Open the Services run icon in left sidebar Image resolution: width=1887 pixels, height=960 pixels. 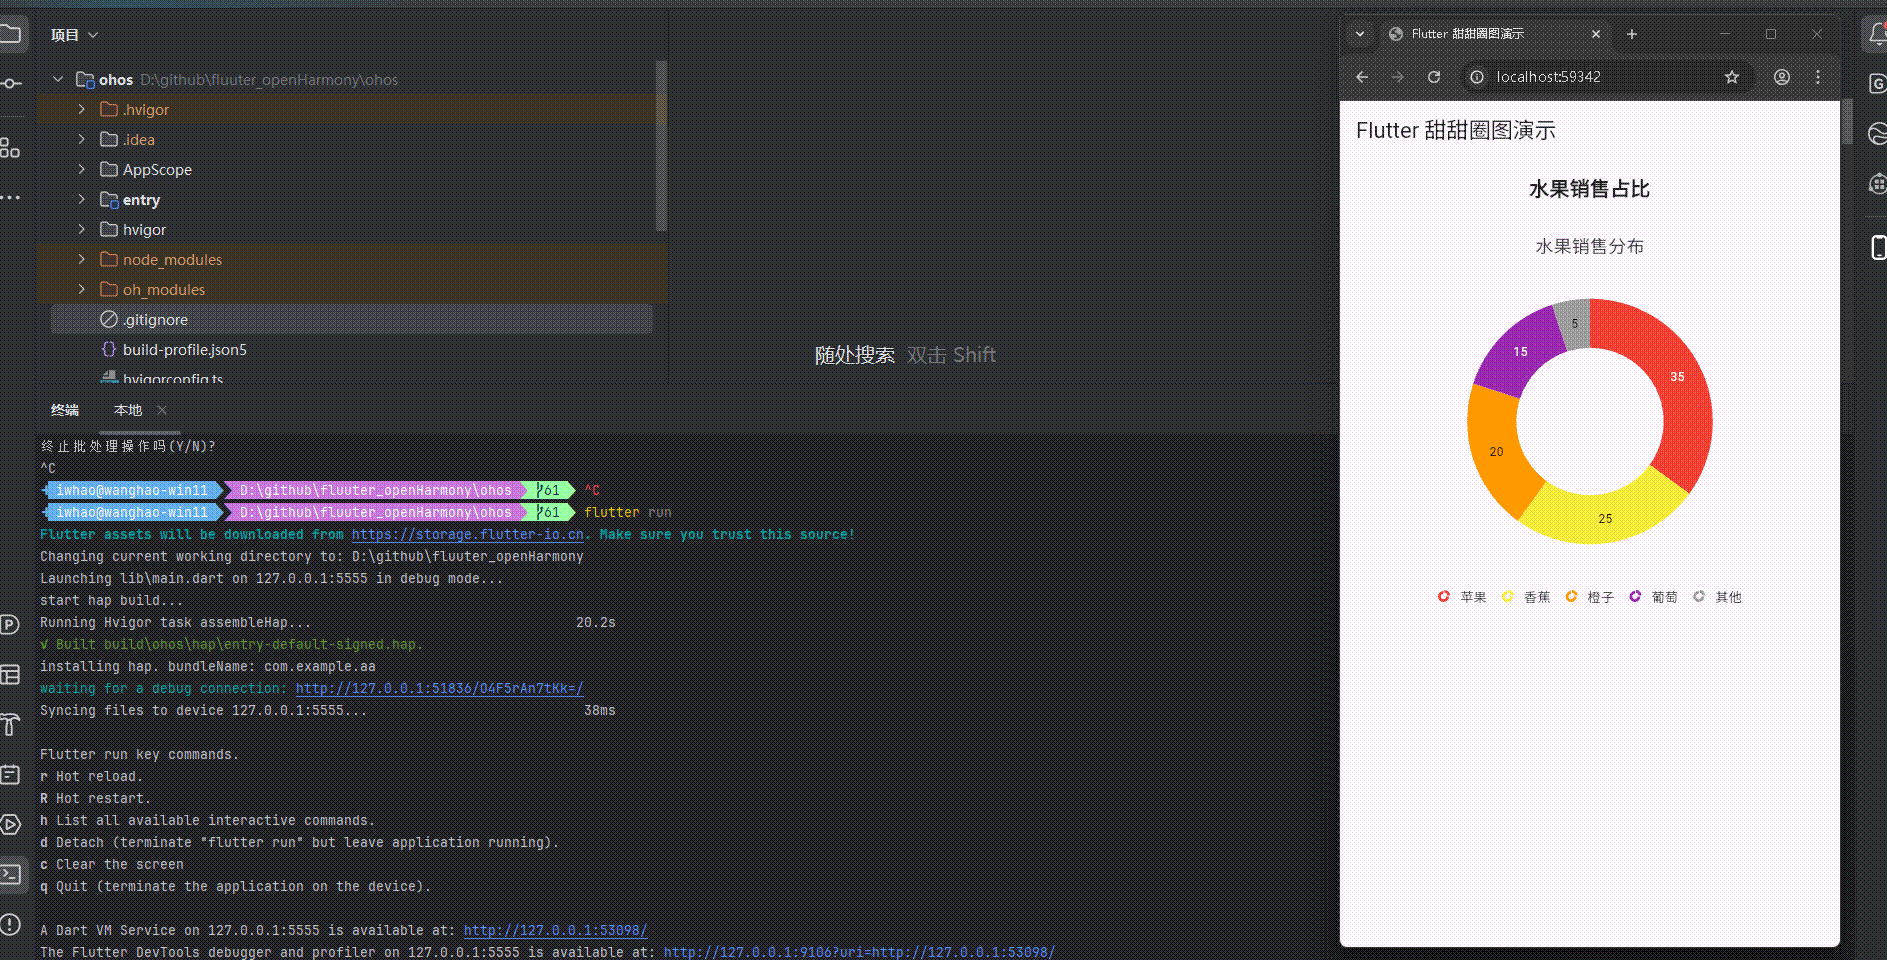tap(10, 824)
